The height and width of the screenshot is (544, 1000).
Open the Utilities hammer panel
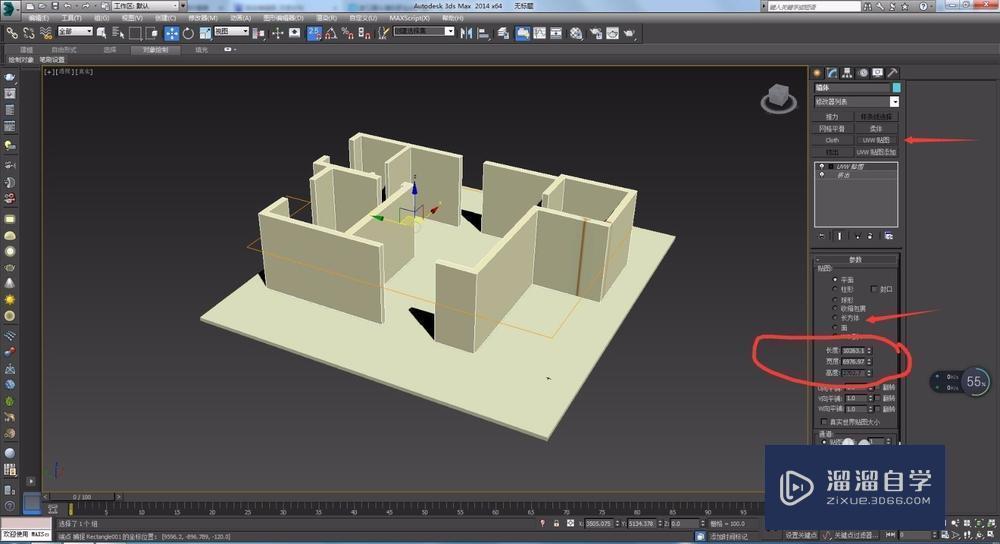click(893, 73)
